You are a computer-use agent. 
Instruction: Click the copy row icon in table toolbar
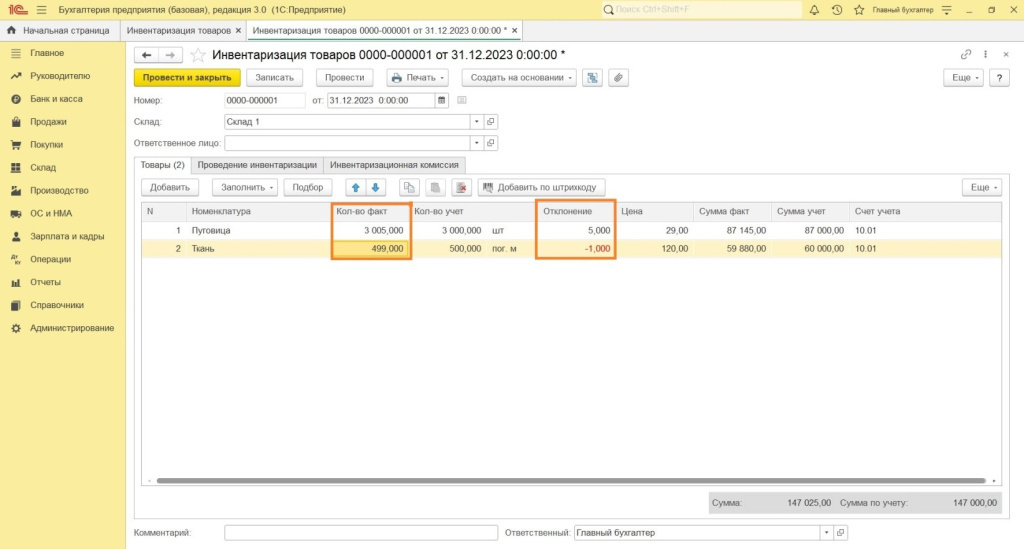pos(409,187)
